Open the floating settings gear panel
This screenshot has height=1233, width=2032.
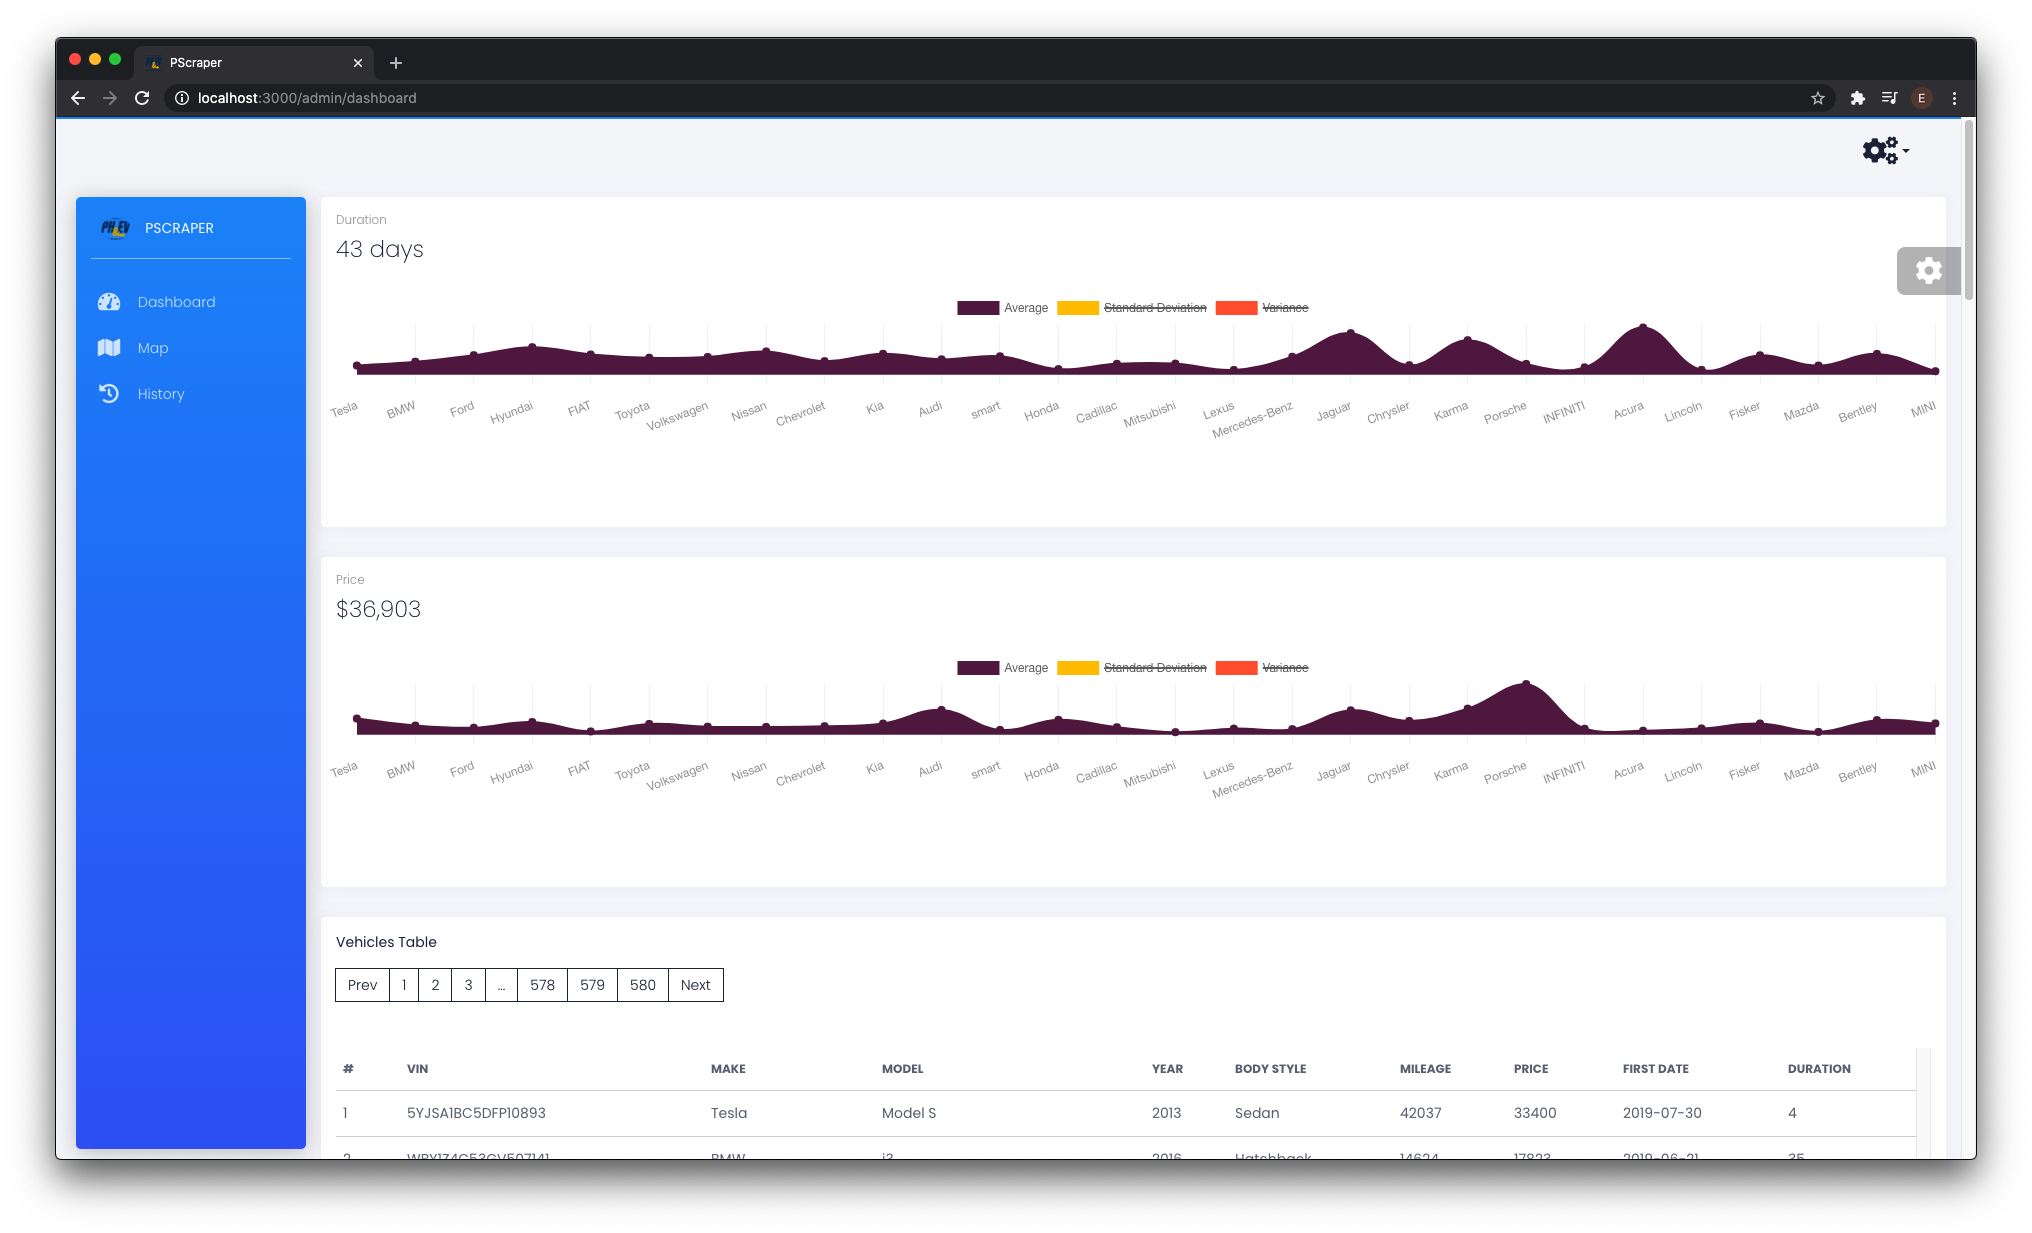point(1928,270)
